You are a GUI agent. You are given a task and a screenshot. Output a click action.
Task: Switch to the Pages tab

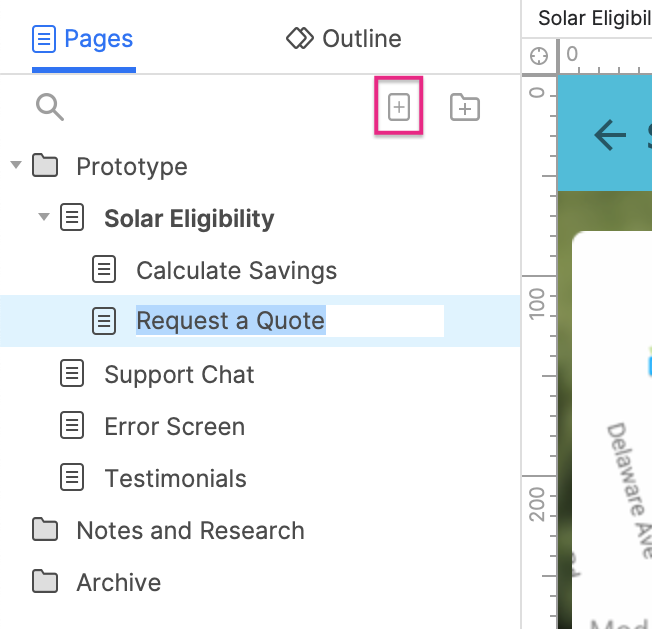click(x=83, y=39)
